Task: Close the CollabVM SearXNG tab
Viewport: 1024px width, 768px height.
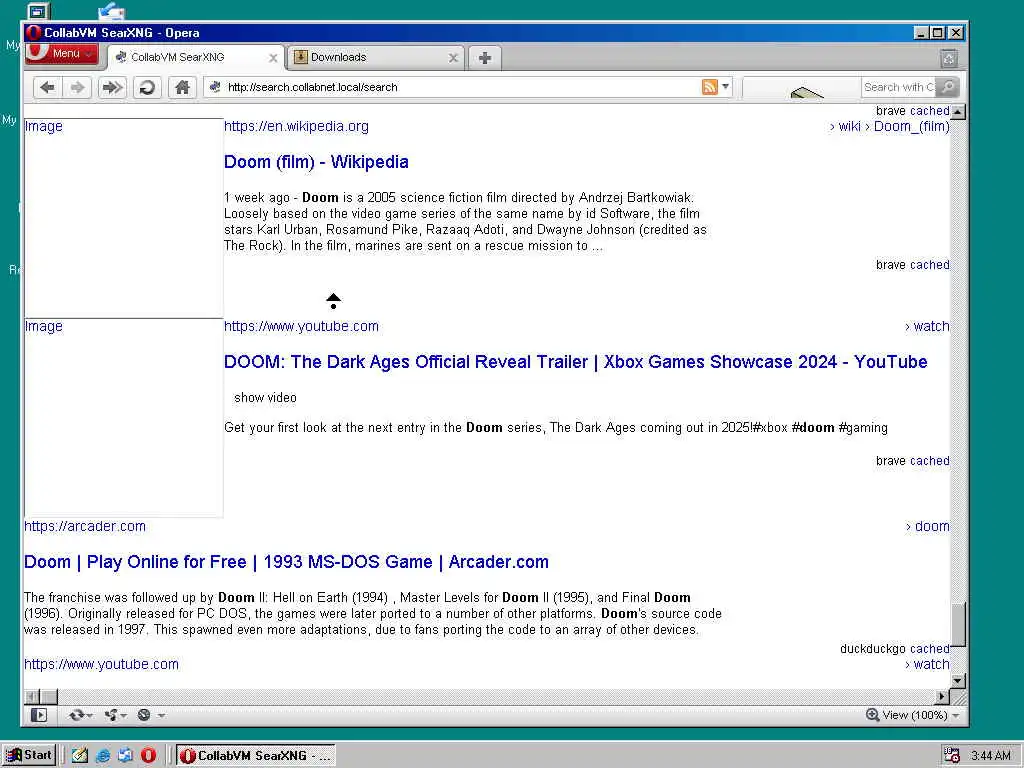Action: point(273,58)
